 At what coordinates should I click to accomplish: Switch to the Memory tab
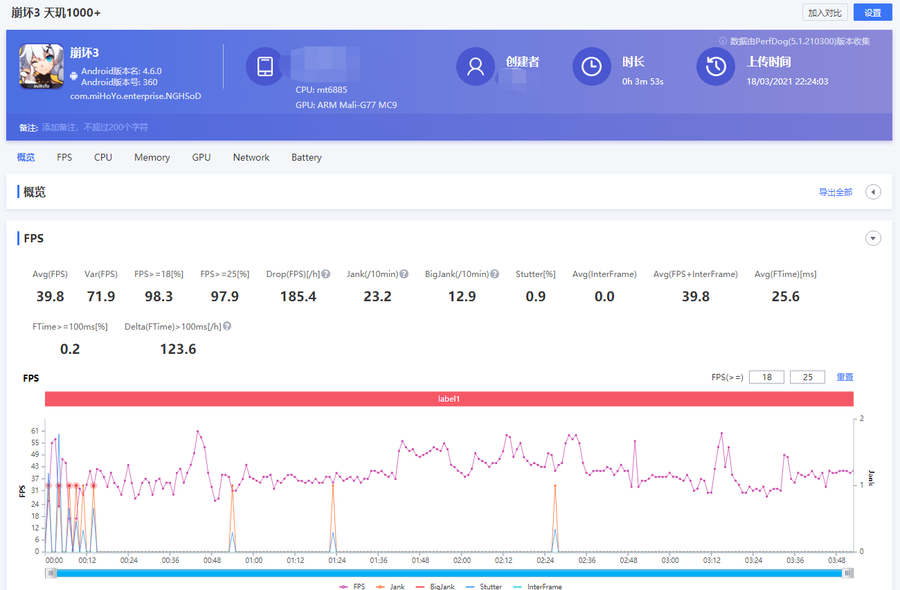coord(152,157)
